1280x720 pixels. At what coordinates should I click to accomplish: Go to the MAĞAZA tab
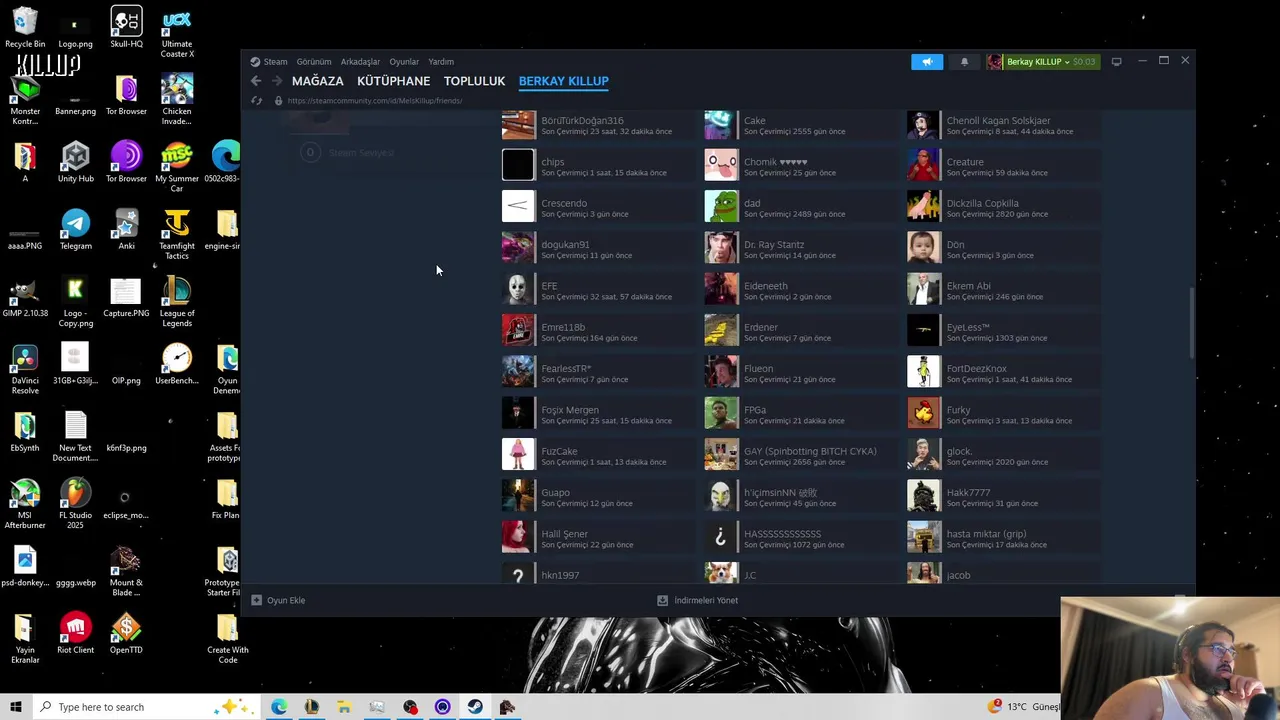[318, 81]
